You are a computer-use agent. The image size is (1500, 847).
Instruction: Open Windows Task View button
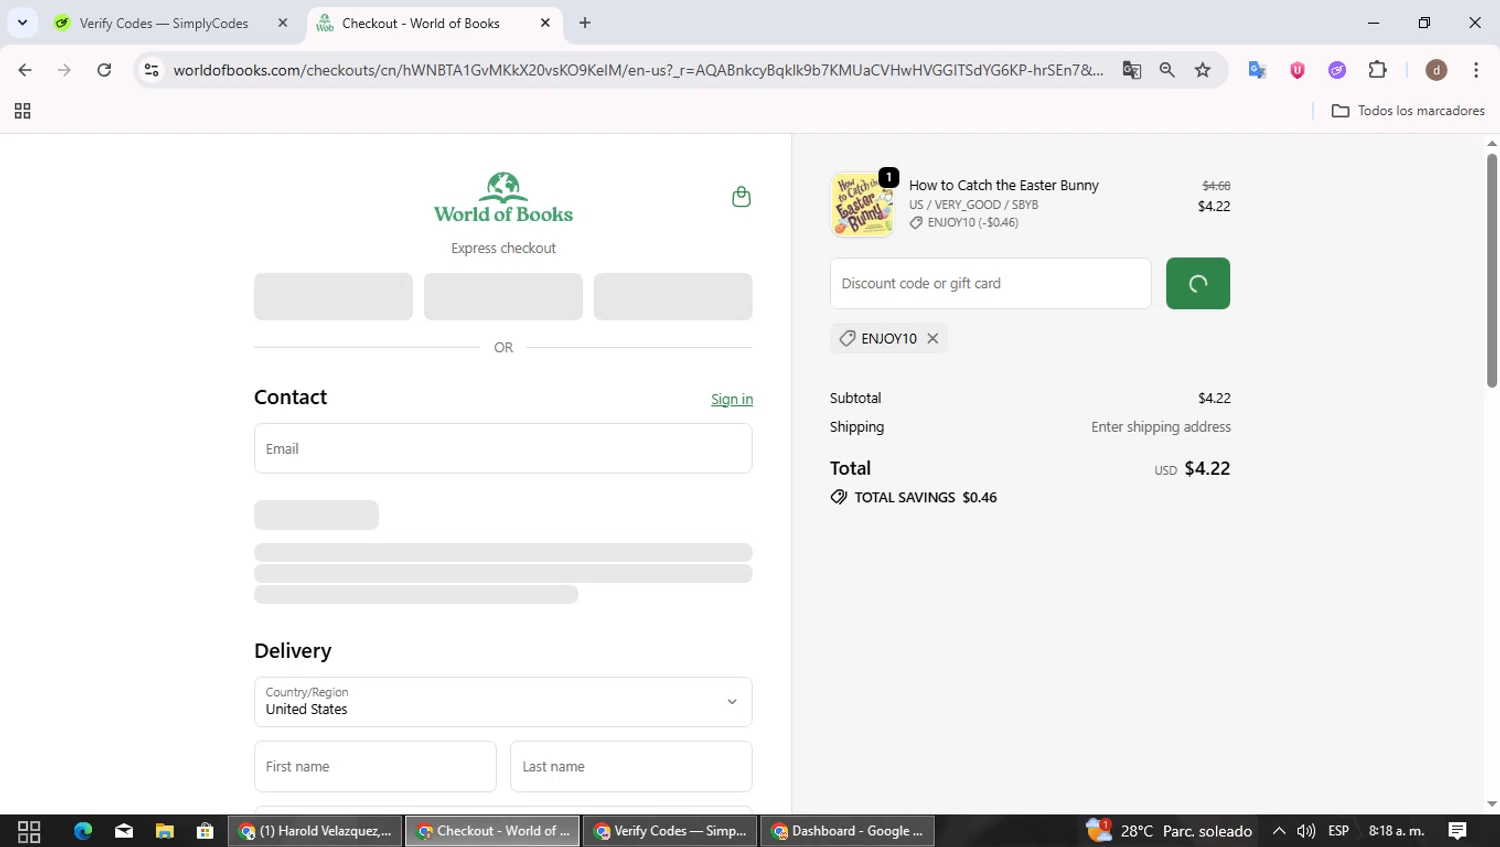29,831
